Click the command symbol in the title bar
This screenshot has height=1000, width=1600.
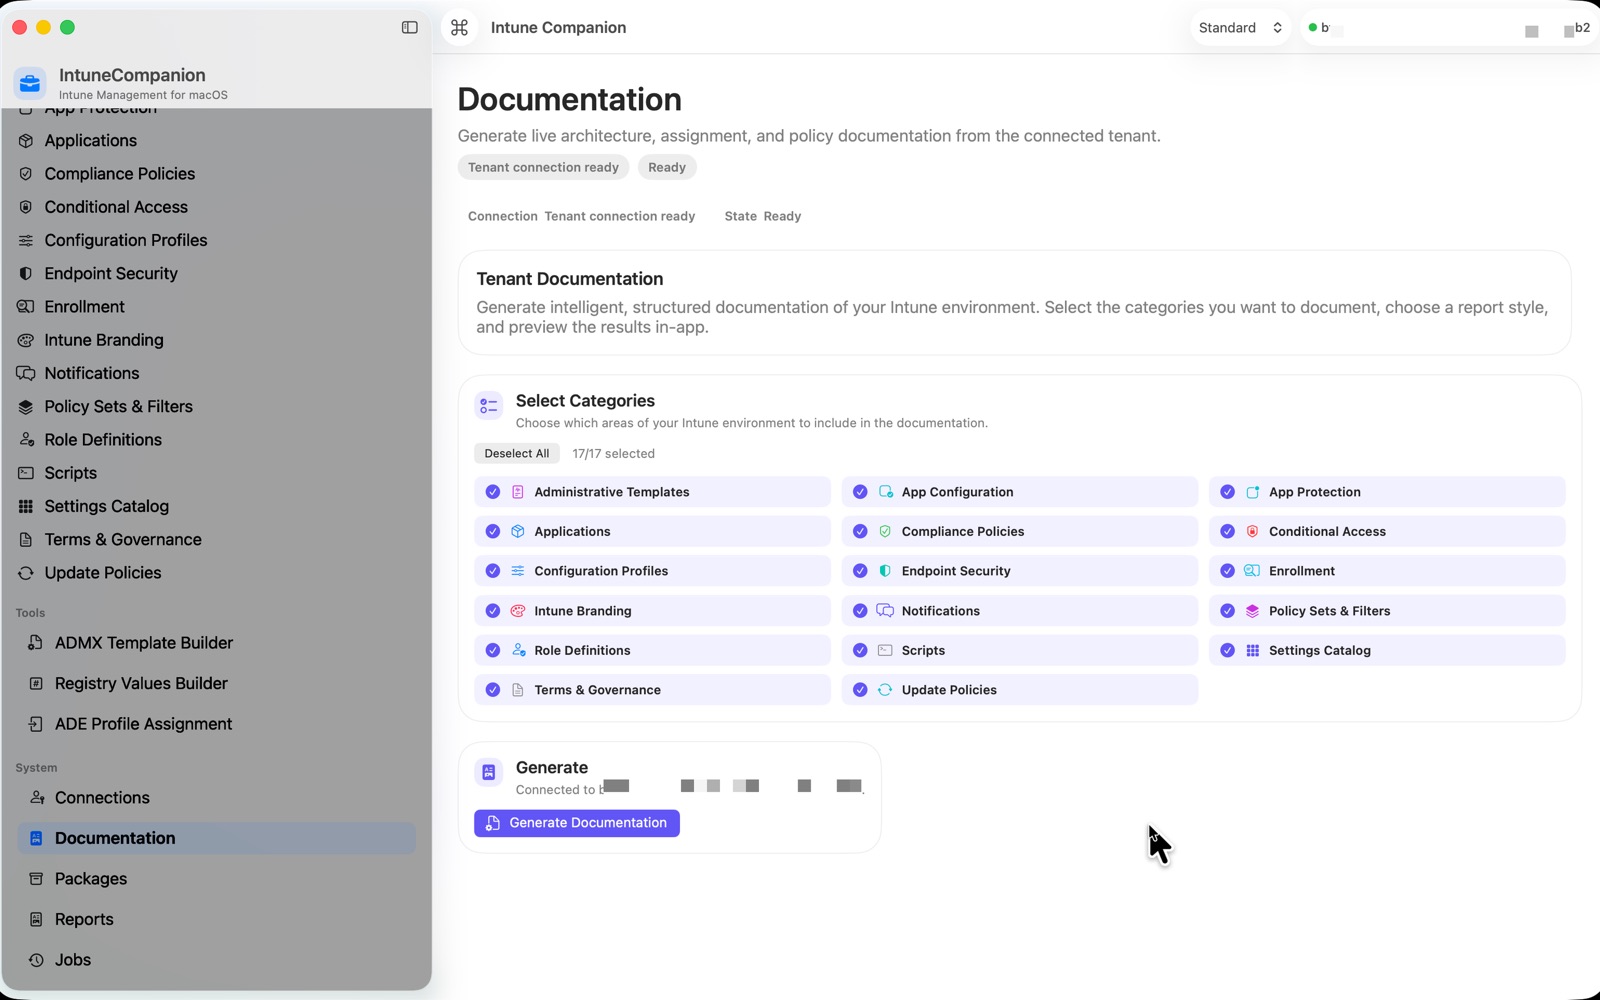click(459, 27)
